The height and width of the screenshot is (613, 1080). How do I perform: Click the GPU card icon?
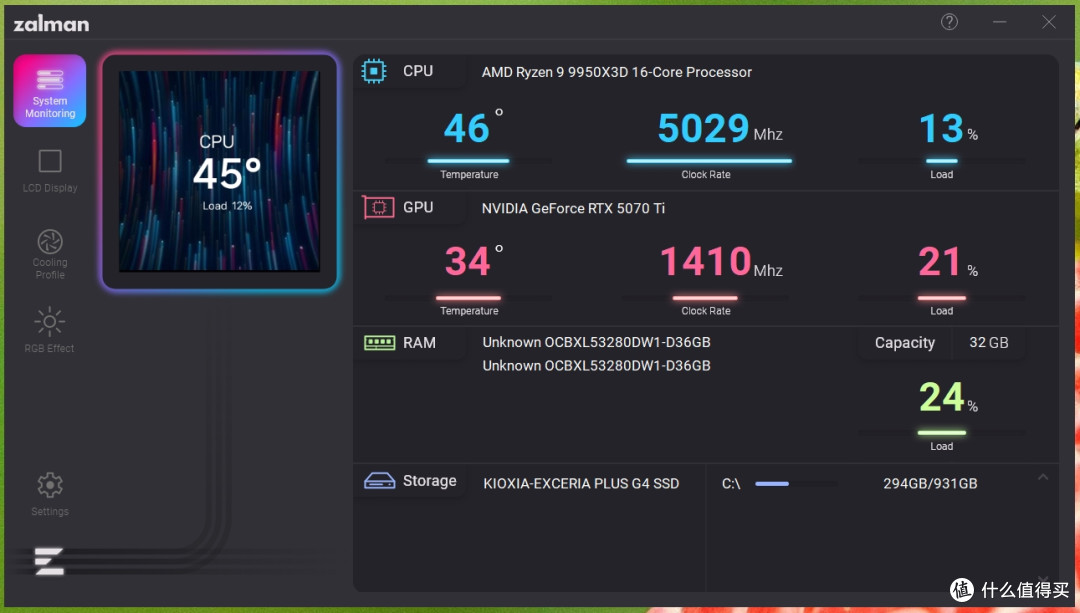click(378, 207)
